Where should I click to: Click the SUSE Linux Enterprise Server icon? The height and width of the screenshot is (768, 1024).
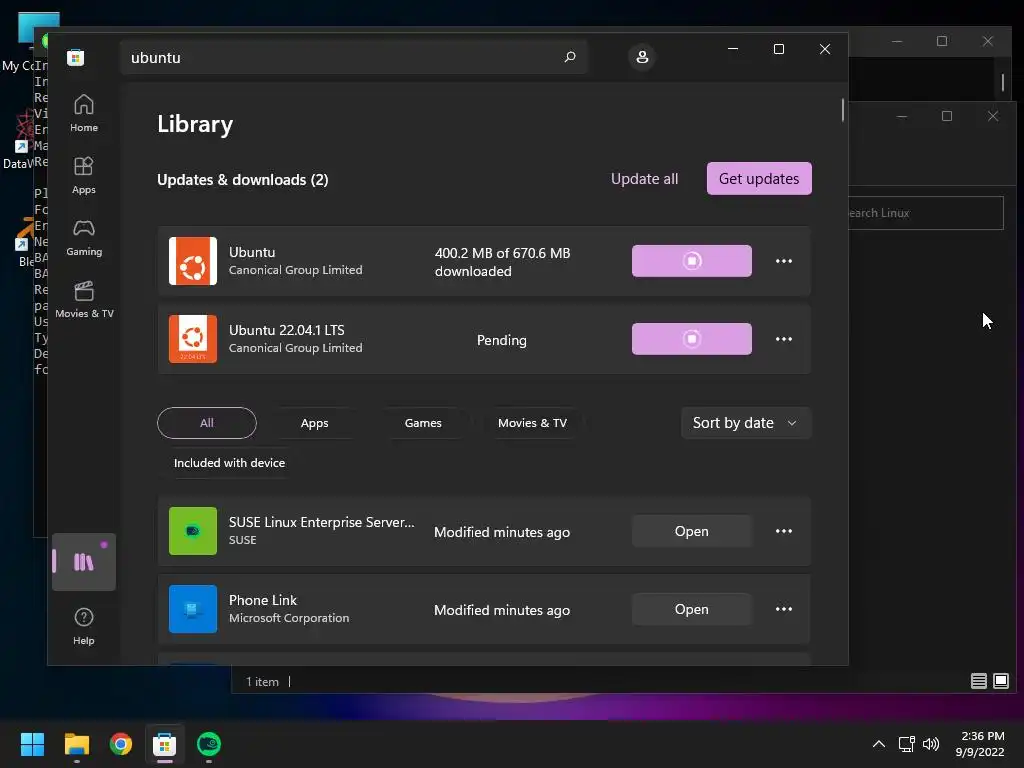pyautogui.click(x=193, y=531)
